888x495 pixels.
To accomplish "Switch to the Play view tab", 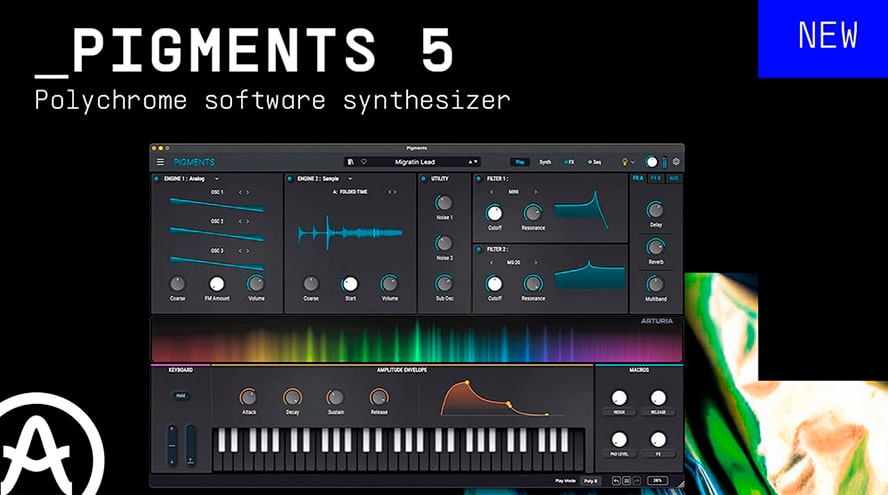I will [x=519, y=162].
